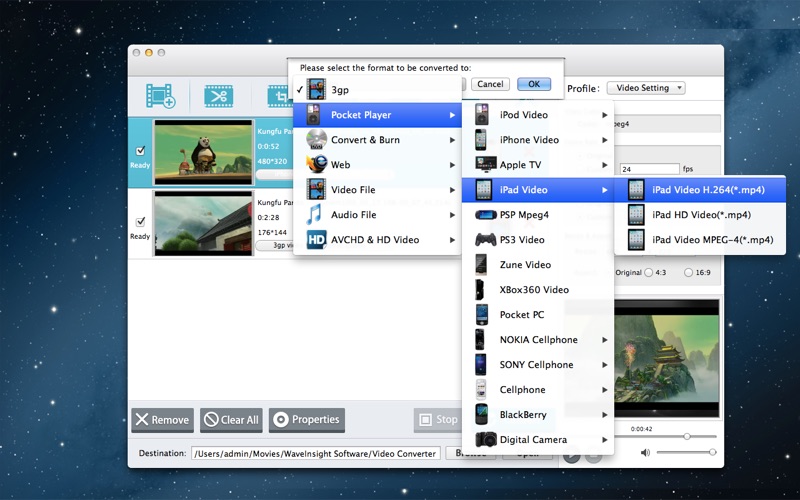Open the Video Setting profile dropdown
Image resolution: width=800 pixels, height=500 pixels.
(x=646, y=88)
